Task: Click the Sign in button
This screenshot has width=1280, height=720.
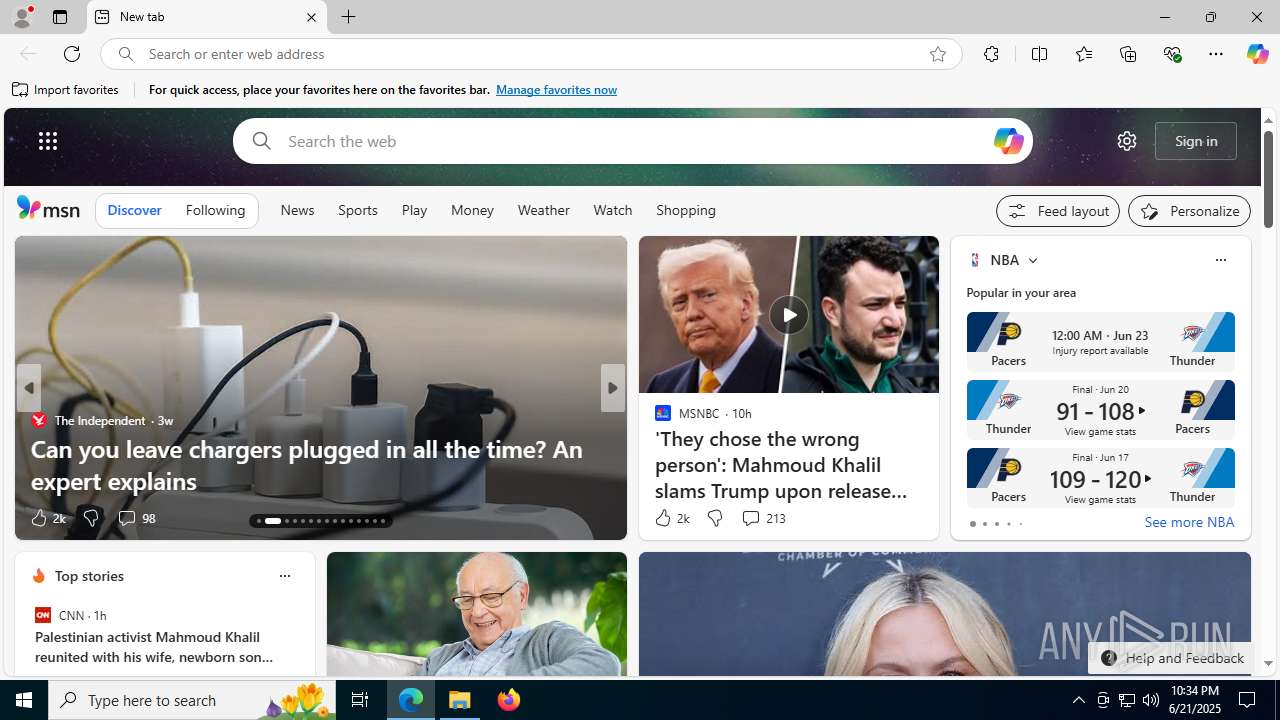Action: coord(1196,141)
